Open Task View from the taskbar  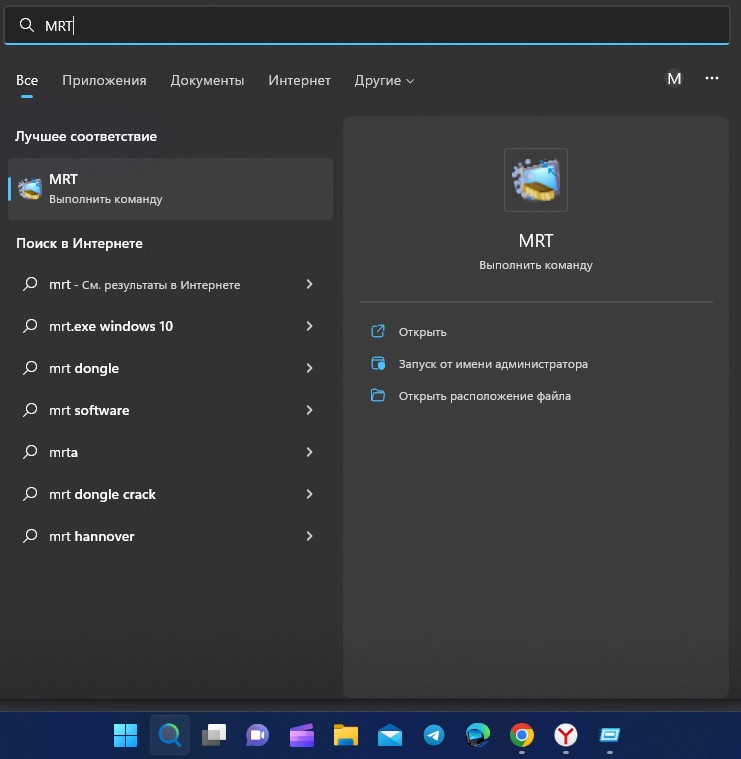tap(213, 736)
